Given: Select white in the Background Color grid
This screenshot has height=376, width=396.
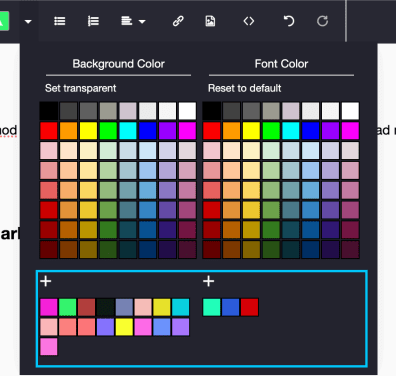Looking at the screenshot, I should 187,111.
